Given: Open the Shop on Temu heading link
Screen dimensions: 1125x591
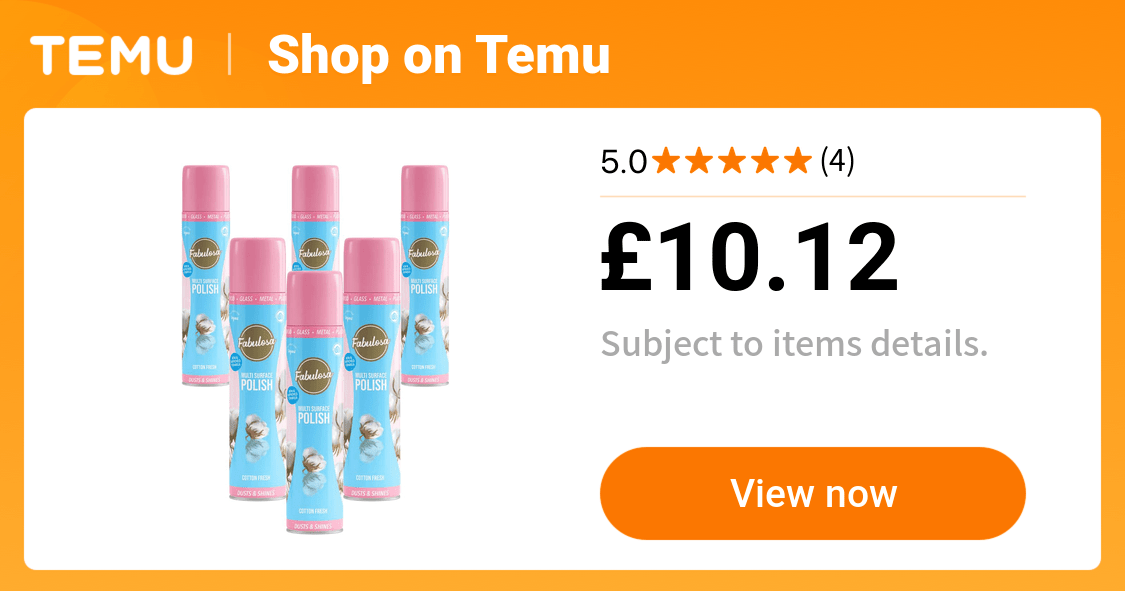Looking at the screenshot, I should 438,56.
